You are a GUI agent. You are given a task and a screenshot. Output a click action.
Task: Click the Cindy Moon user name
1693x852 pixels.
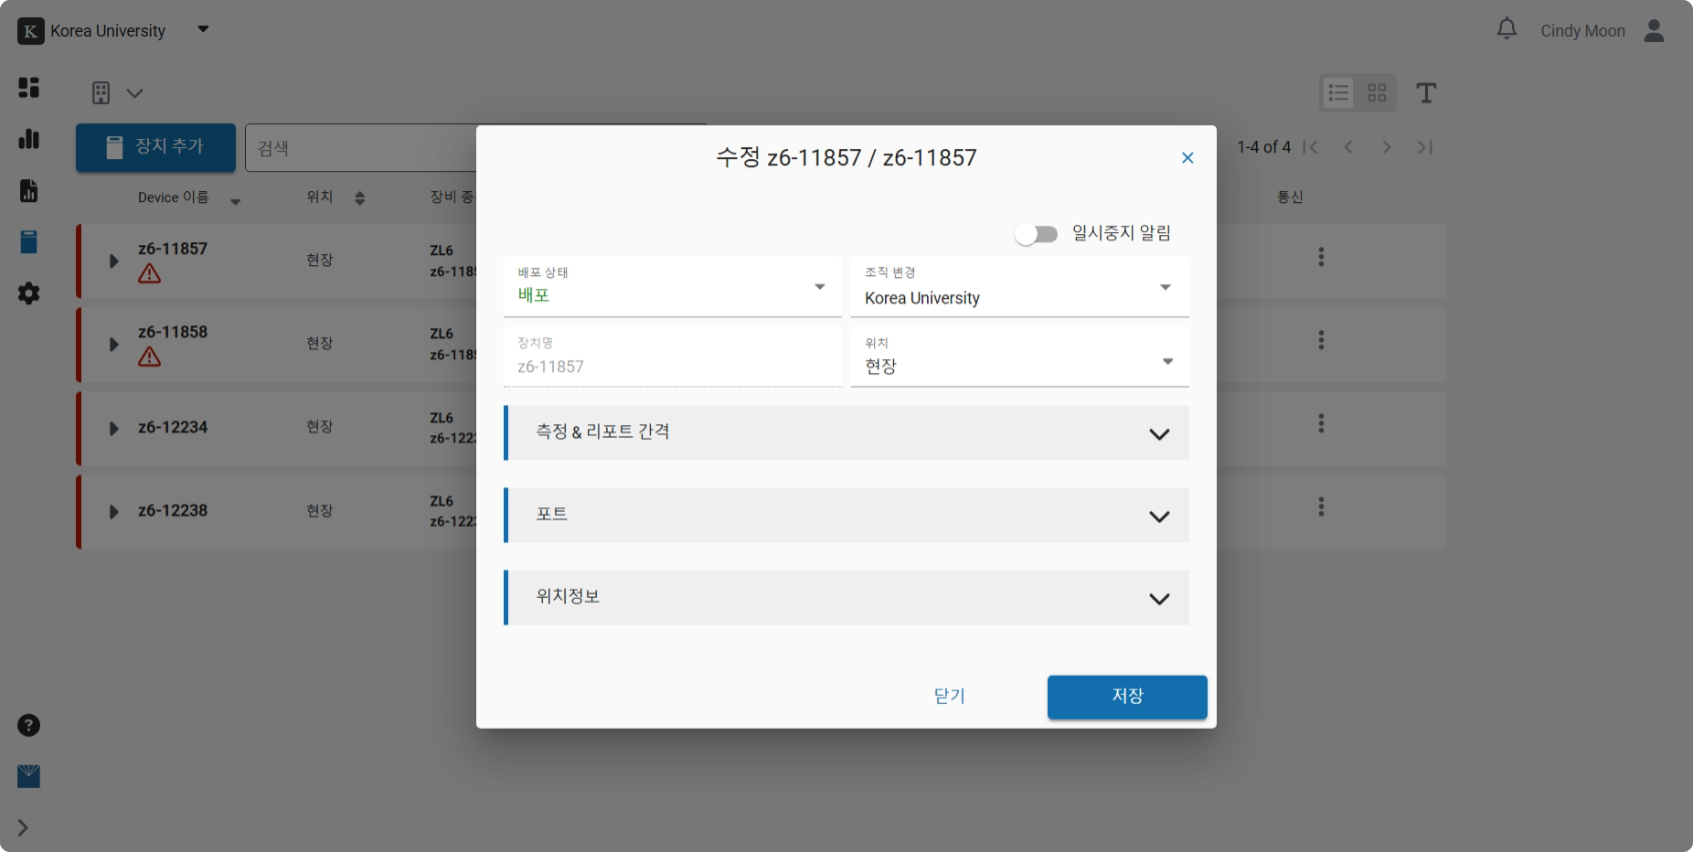point(1582,31)
